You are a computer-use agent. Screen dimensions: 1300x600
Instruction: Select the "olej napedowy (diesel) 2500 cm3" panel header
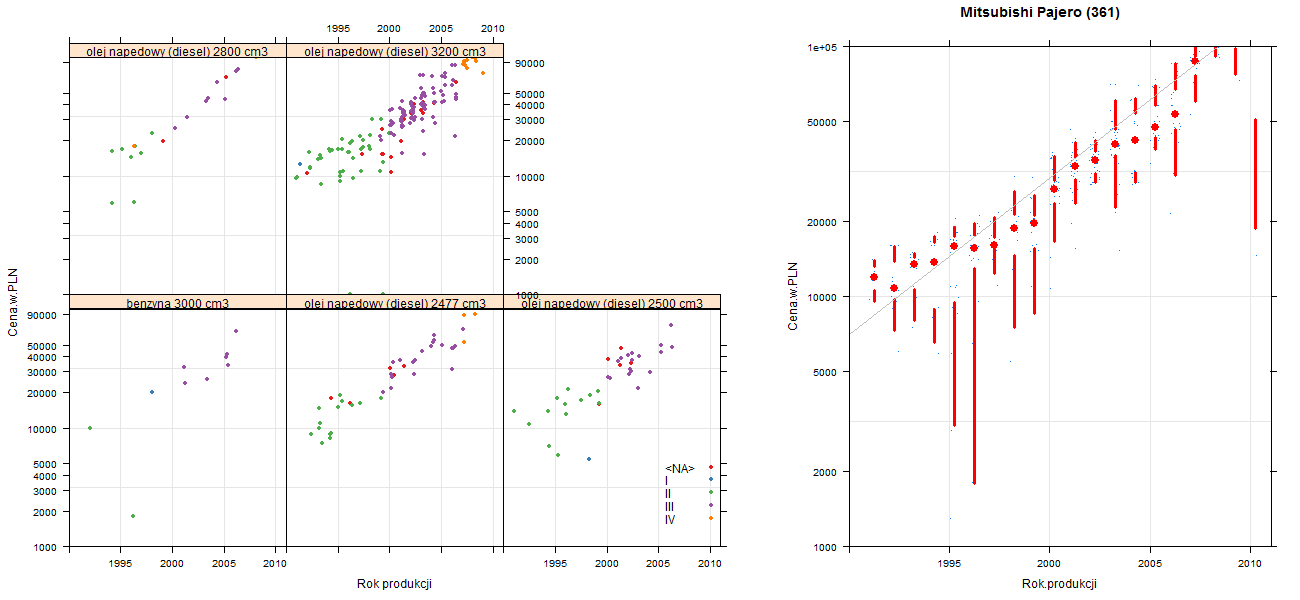(x=612, y=303)
